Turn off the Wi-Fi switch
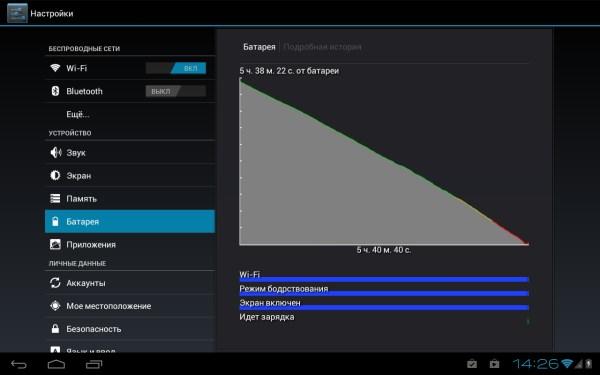 (176, 68)
